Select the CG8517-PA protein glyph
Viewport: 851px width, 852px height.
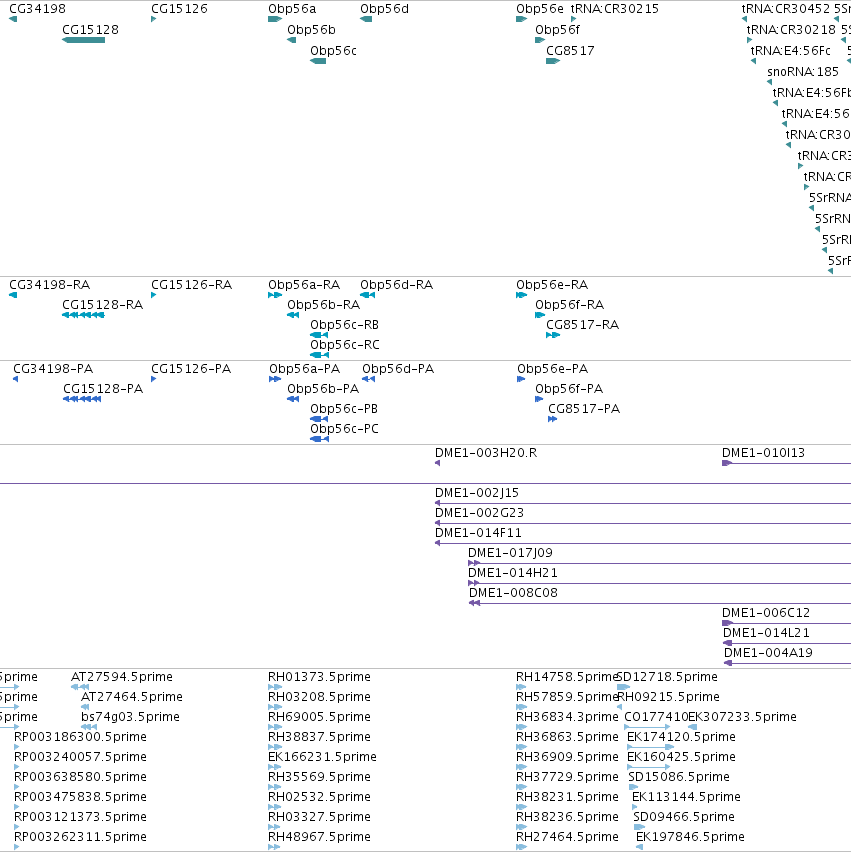553,419
